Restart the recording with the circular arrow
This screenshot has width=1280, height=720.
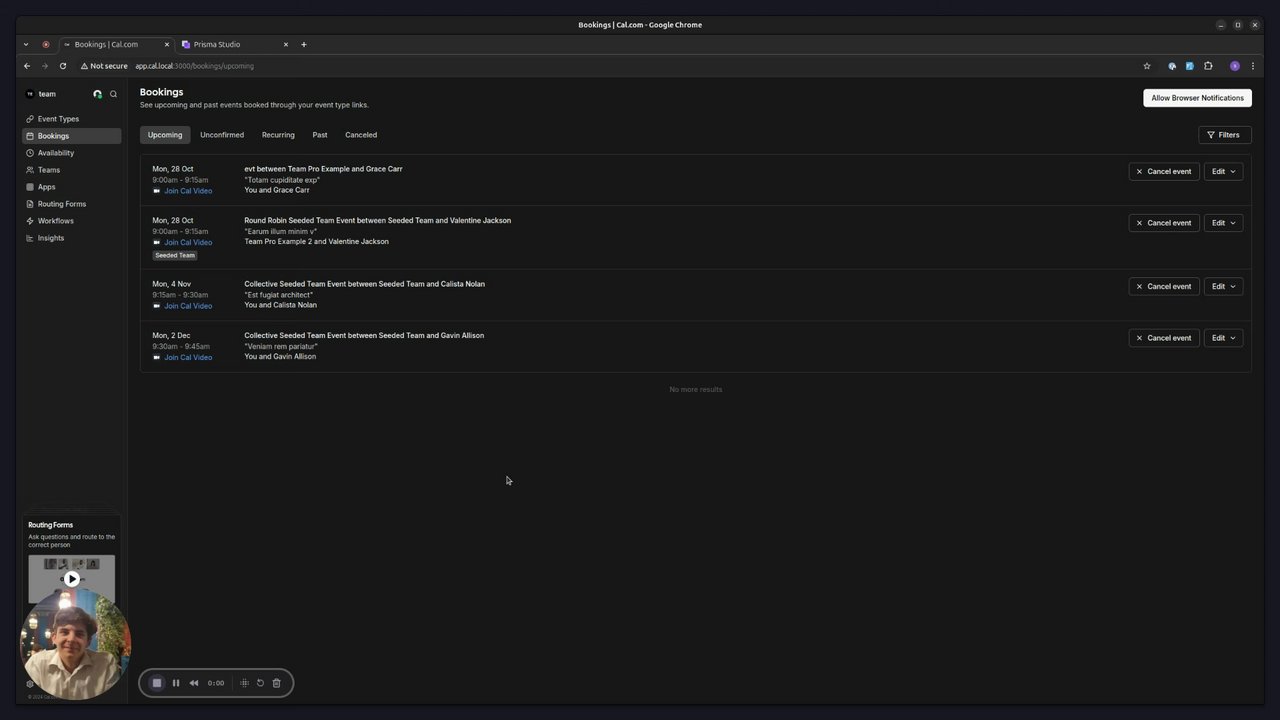tap(260, 683)
